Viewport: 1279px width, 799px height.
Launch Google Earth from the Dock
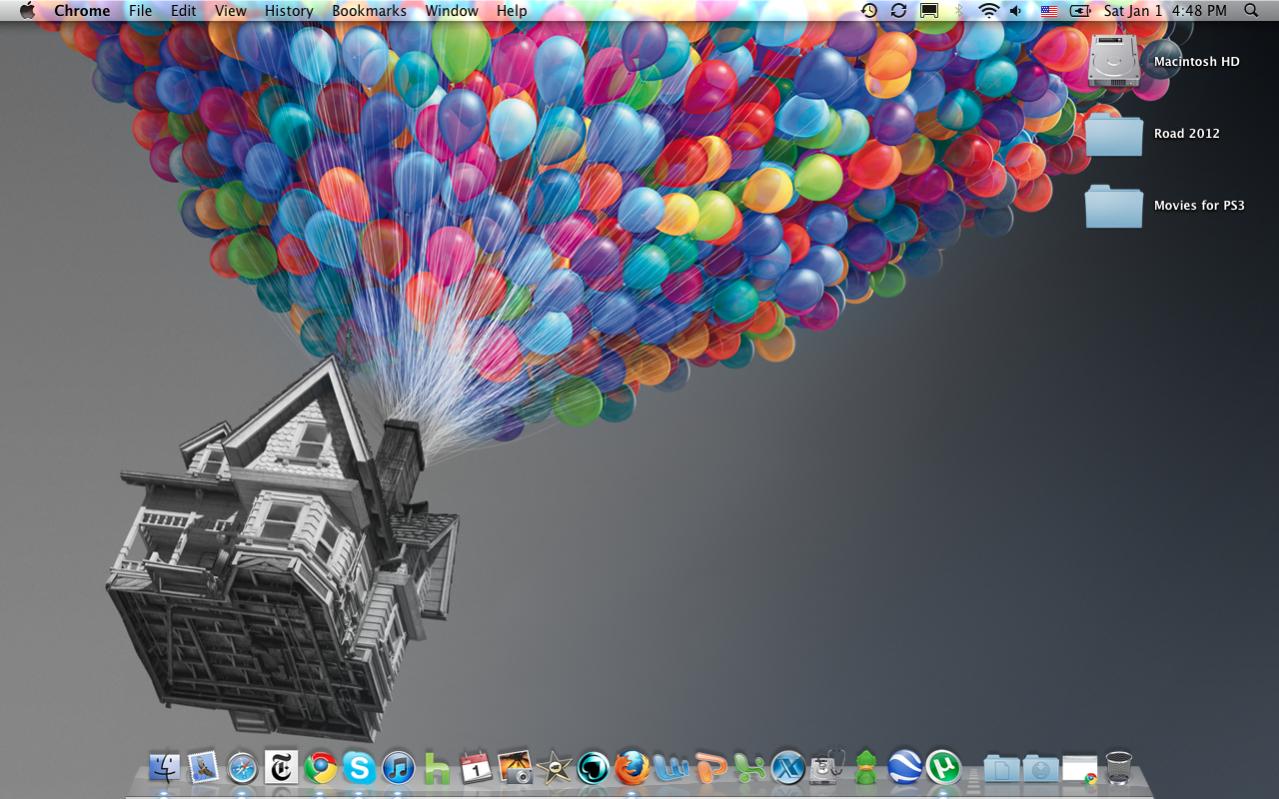[x=905, y=768]
